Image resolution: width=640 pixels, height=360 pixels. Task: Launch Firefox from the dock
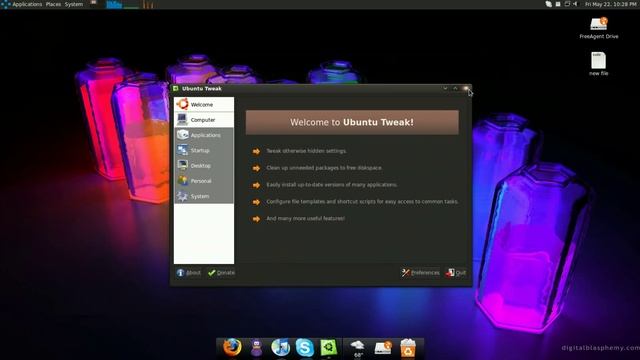coord(232,348)
